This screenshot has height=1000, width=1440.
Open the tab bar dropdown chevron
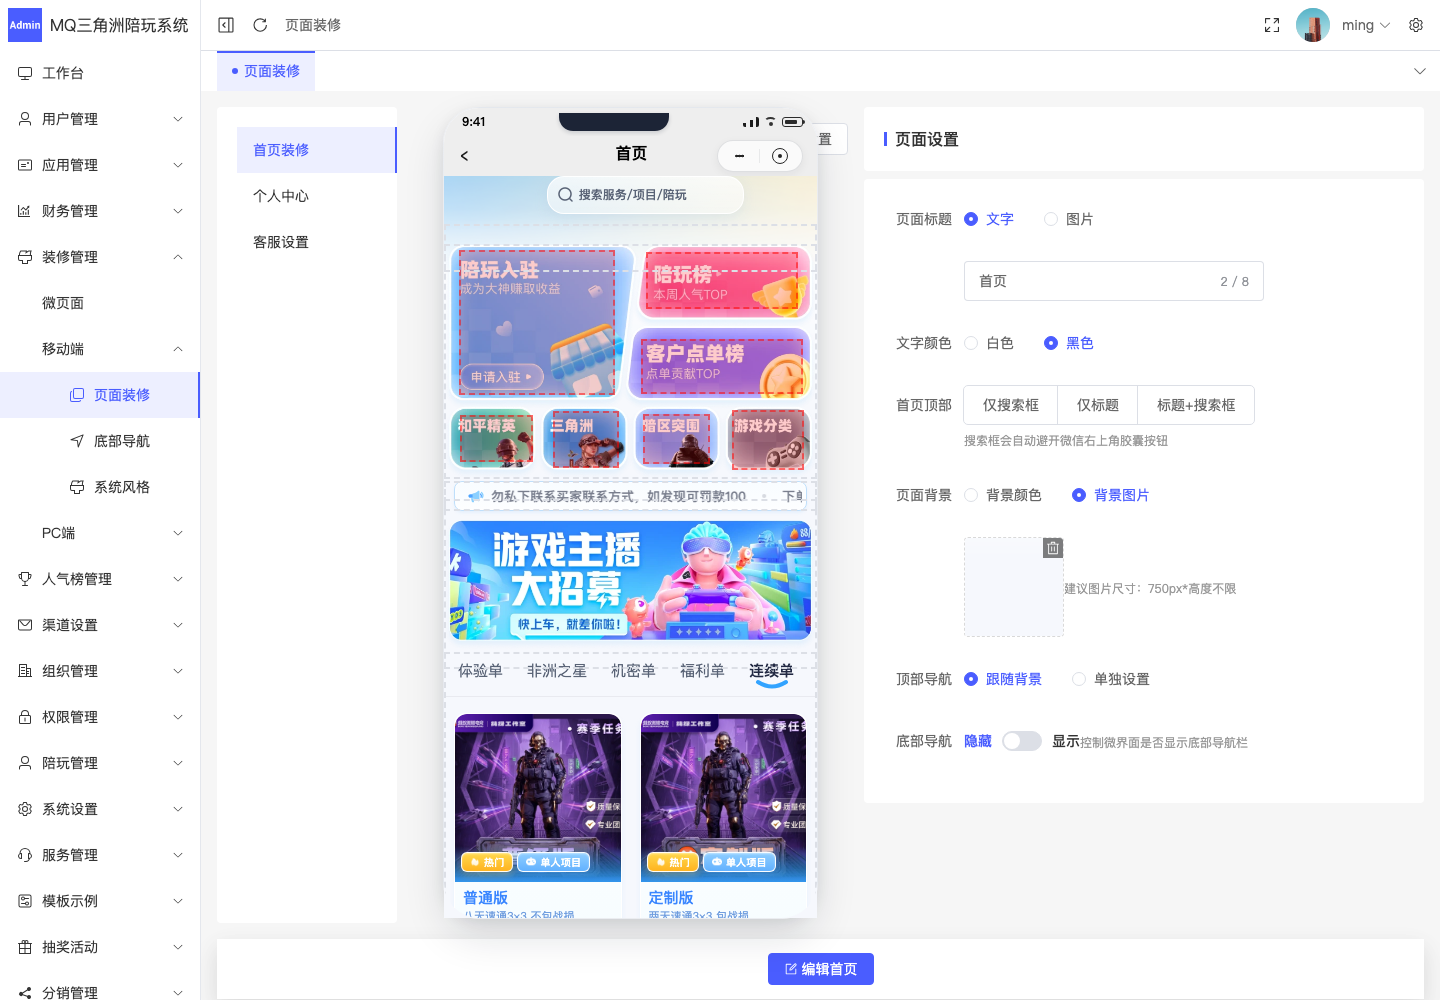click(1420, 71)
